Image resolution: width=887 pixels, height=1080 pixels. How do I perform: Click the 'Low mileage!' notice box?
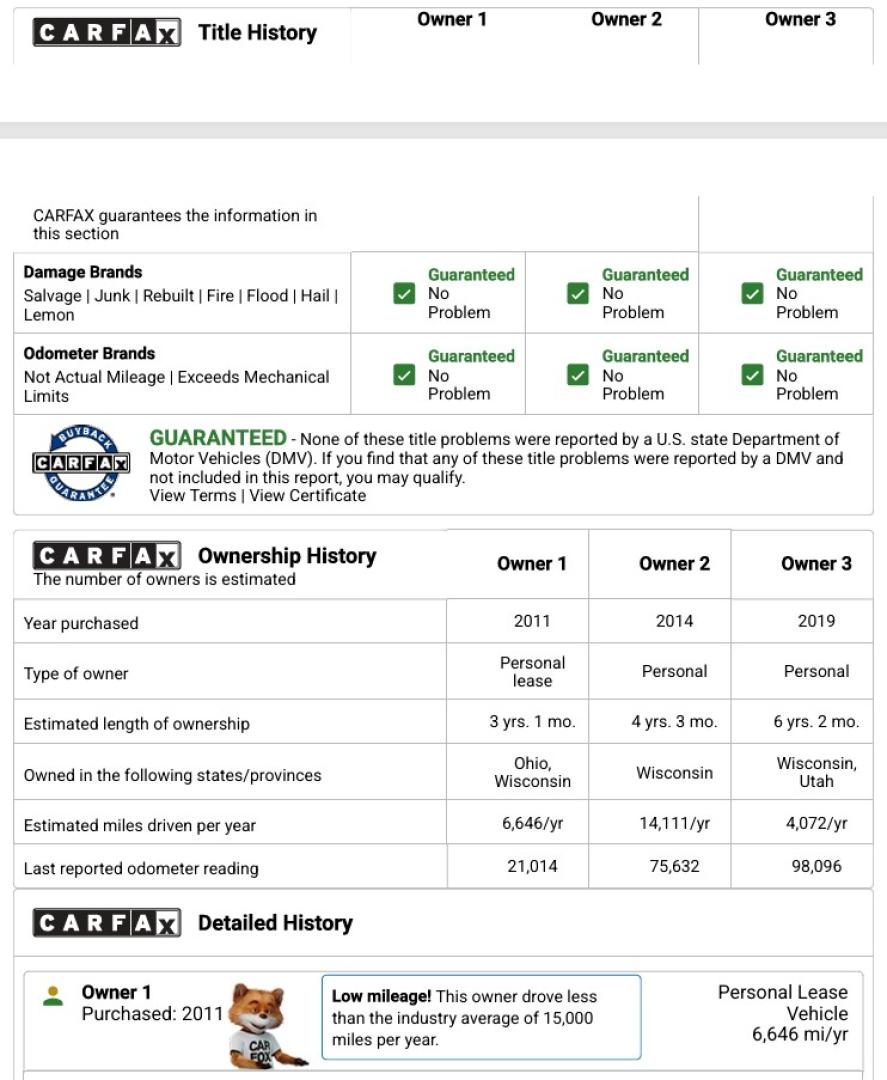pos(481,1017)
